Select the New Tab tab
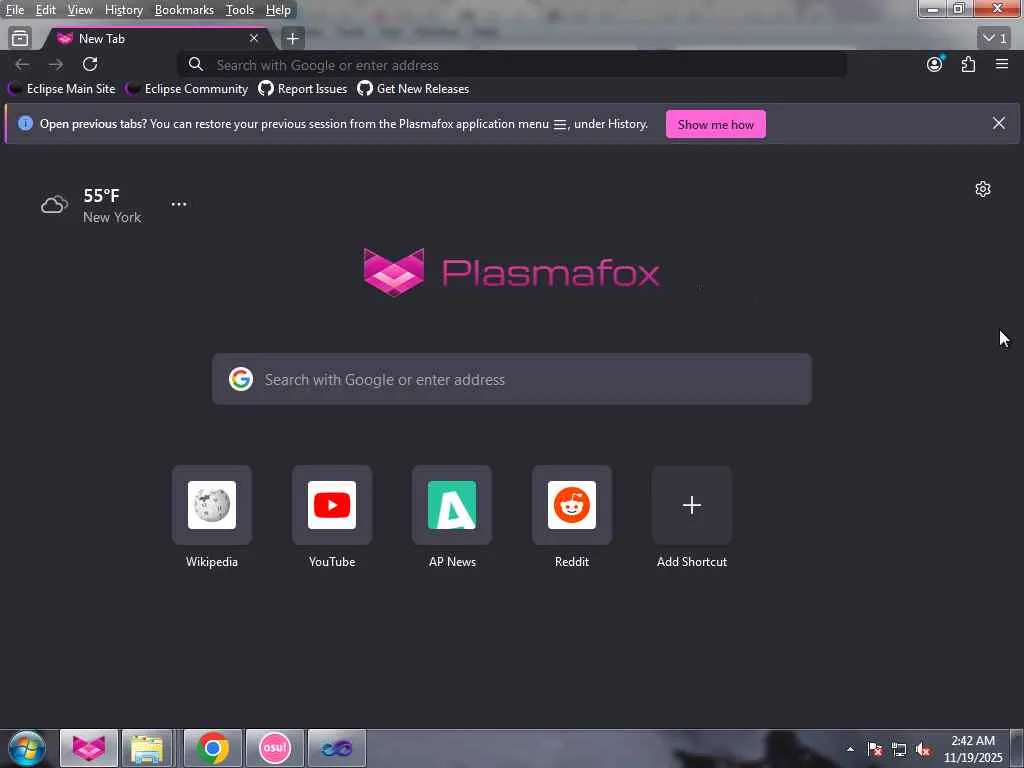The image size is (1024, 768). coord(157,39)
